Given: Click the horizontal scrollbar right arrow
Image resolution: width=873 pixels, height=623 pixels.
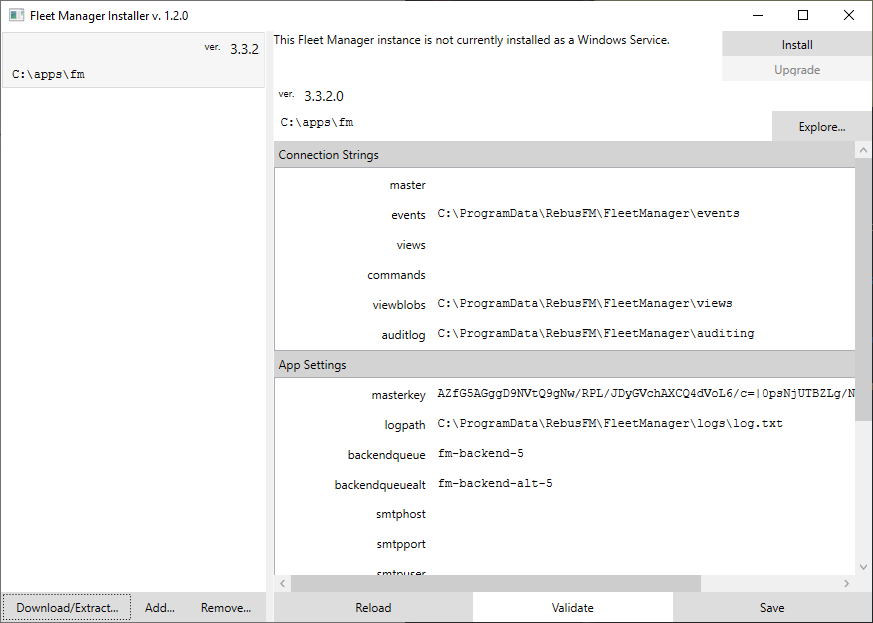Looking at the screenshot, I should pyautogui.click(x=846, y=583).
